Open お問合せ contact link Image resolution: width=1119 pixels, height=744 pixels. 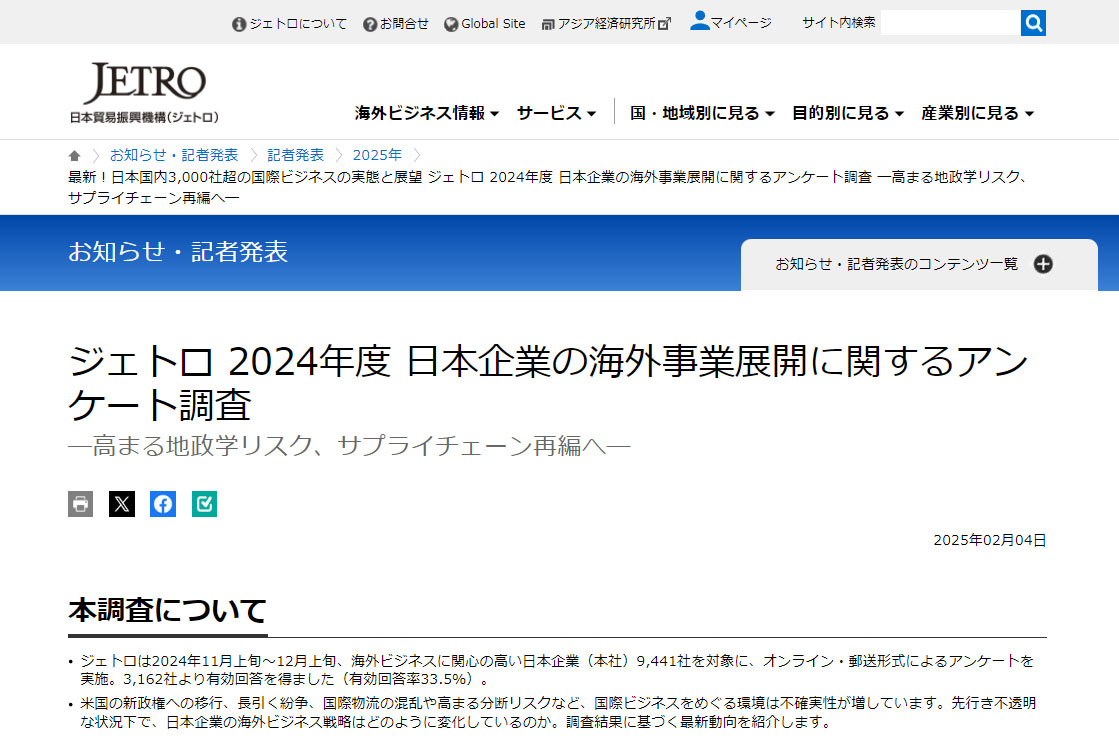tap(395, 24)
